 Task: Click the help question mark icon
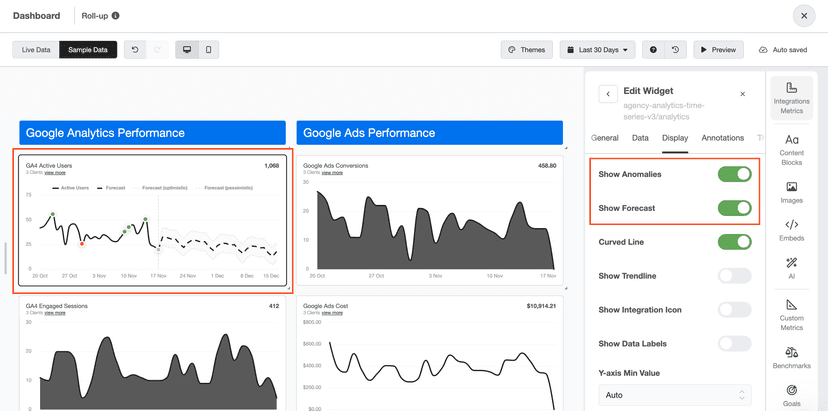click(653, 50)
